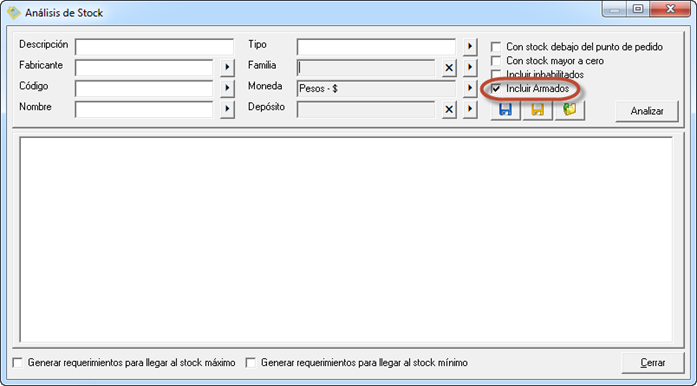Enable Con stock debajo del punto de pedido
The height and width of the screenshot is (386, 697).
pyautogui.click(x=496, y=47)
